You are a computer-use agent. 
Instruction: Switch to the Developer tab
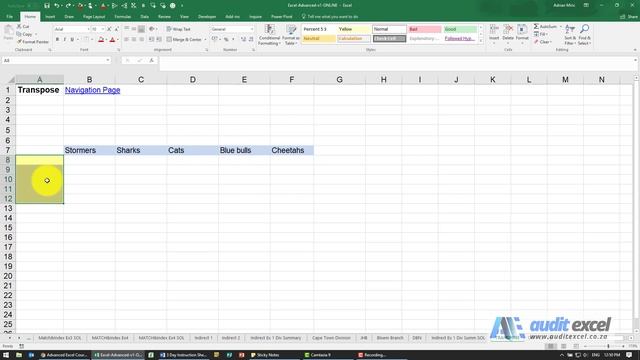(x=207, y=17)
